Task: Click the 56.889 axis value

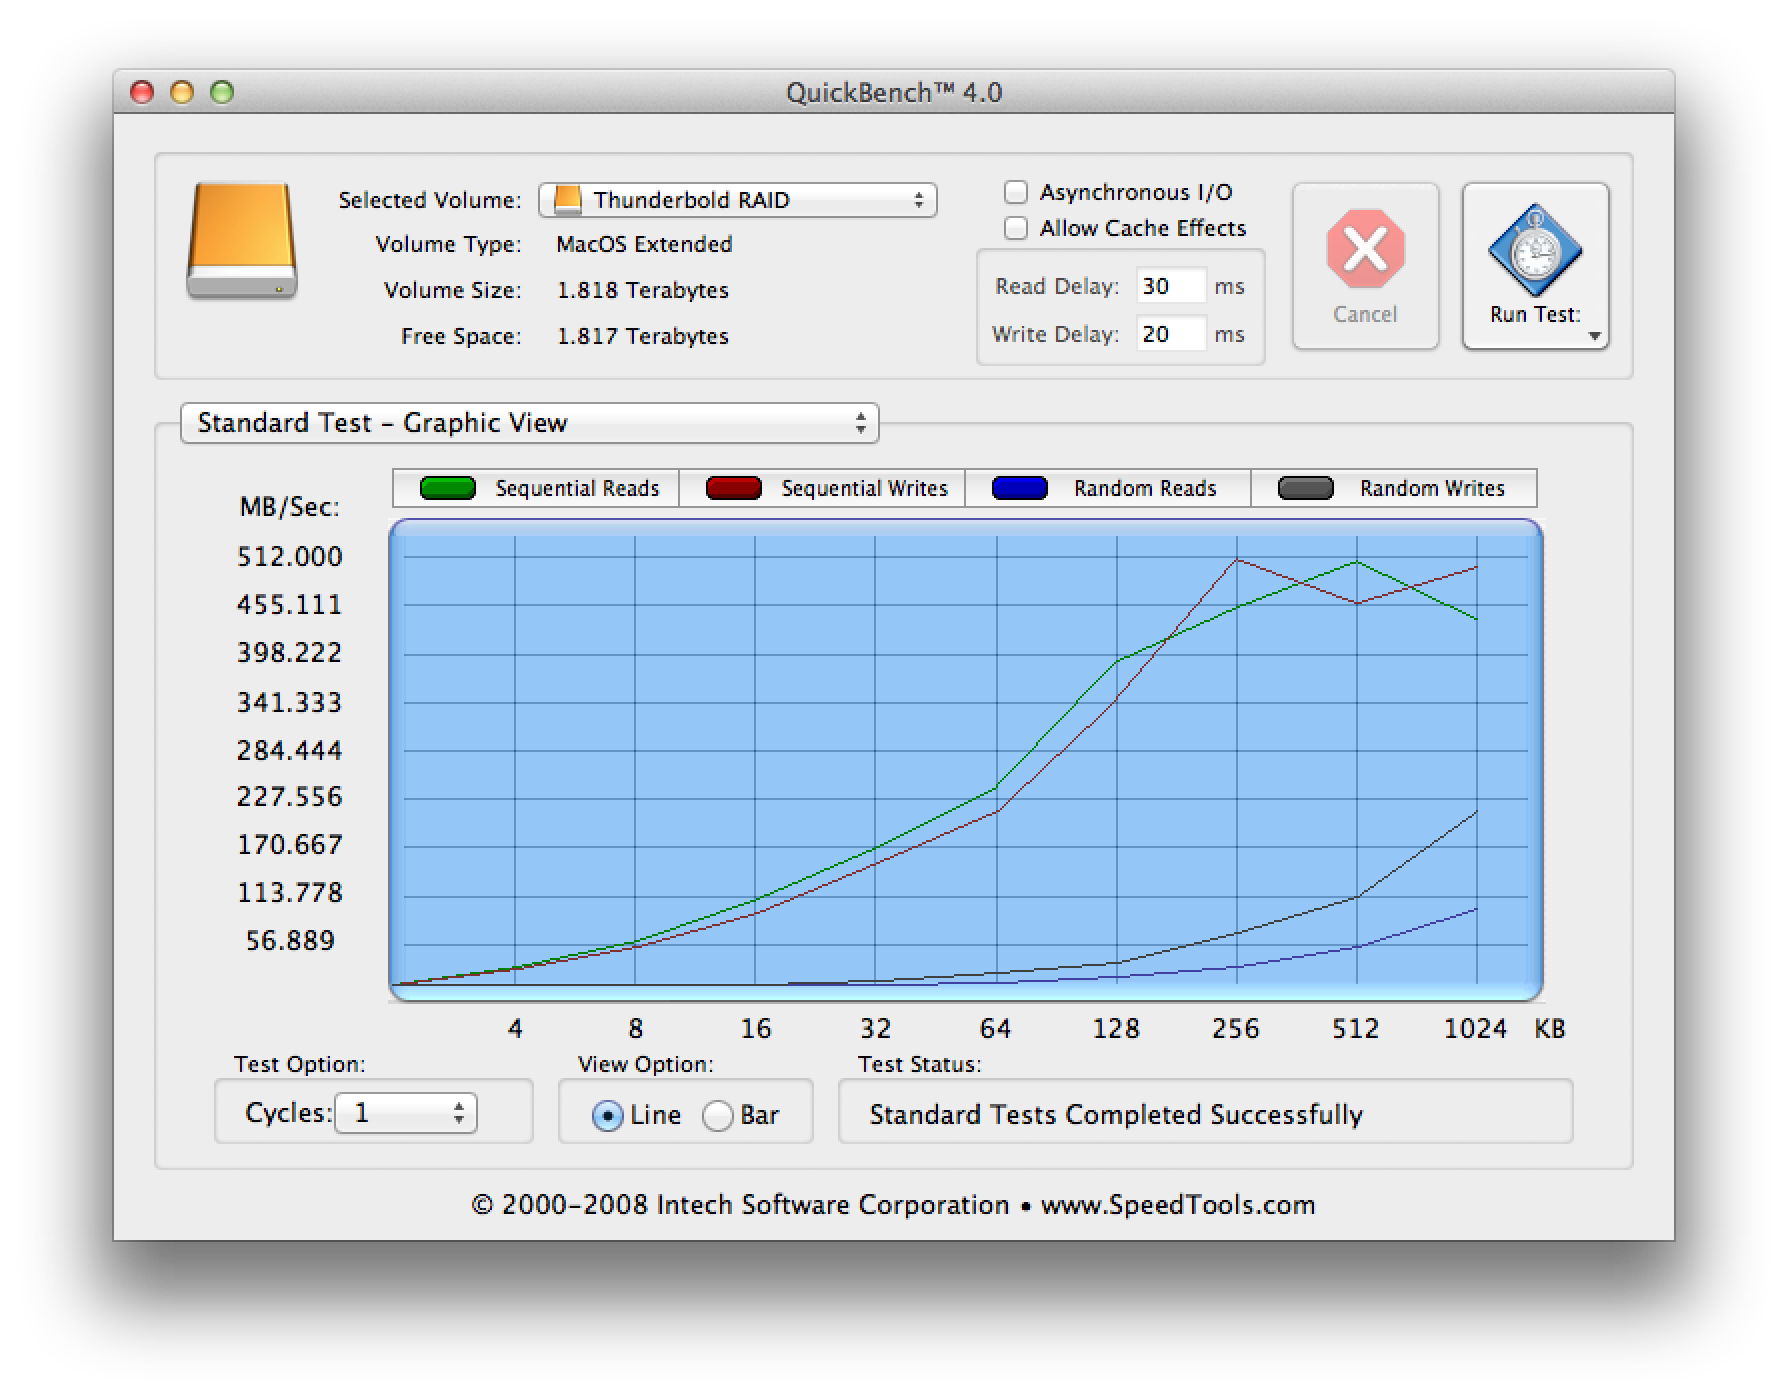Action: coord(290,940)
